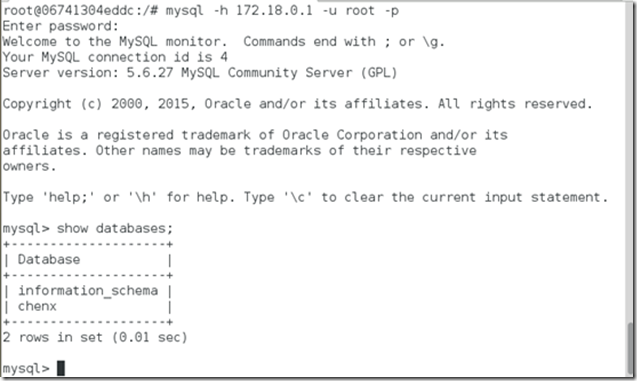The height and width of the screenshot is (381, 637).
Task: Click the Database column header
Action: click(x=49, y=260)
